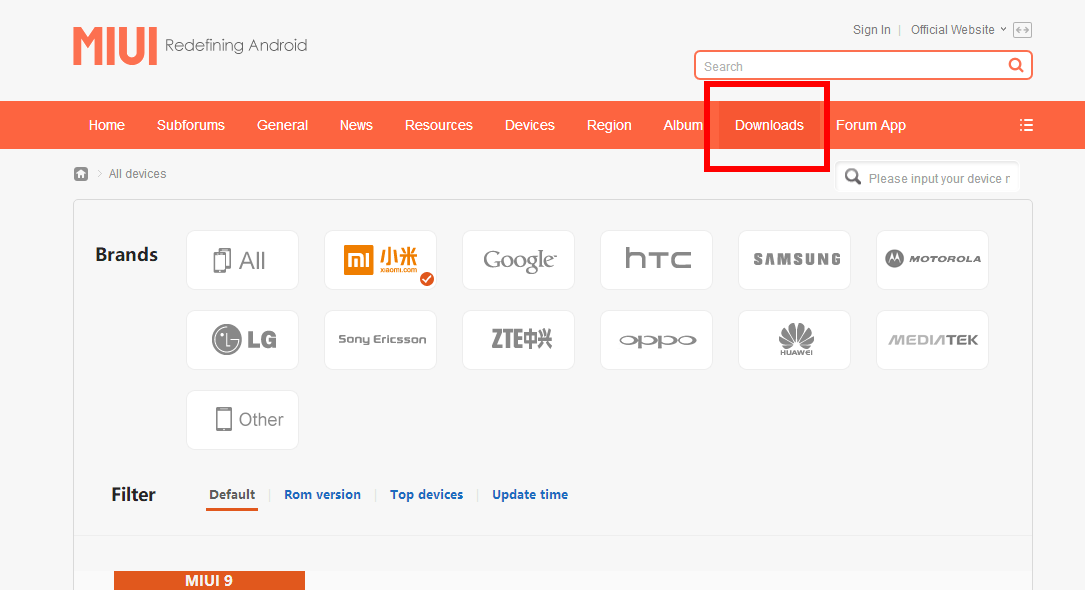1085x590 pixels.
Task: Select the MediaTek brand tile
Action: tap(933, 340)
